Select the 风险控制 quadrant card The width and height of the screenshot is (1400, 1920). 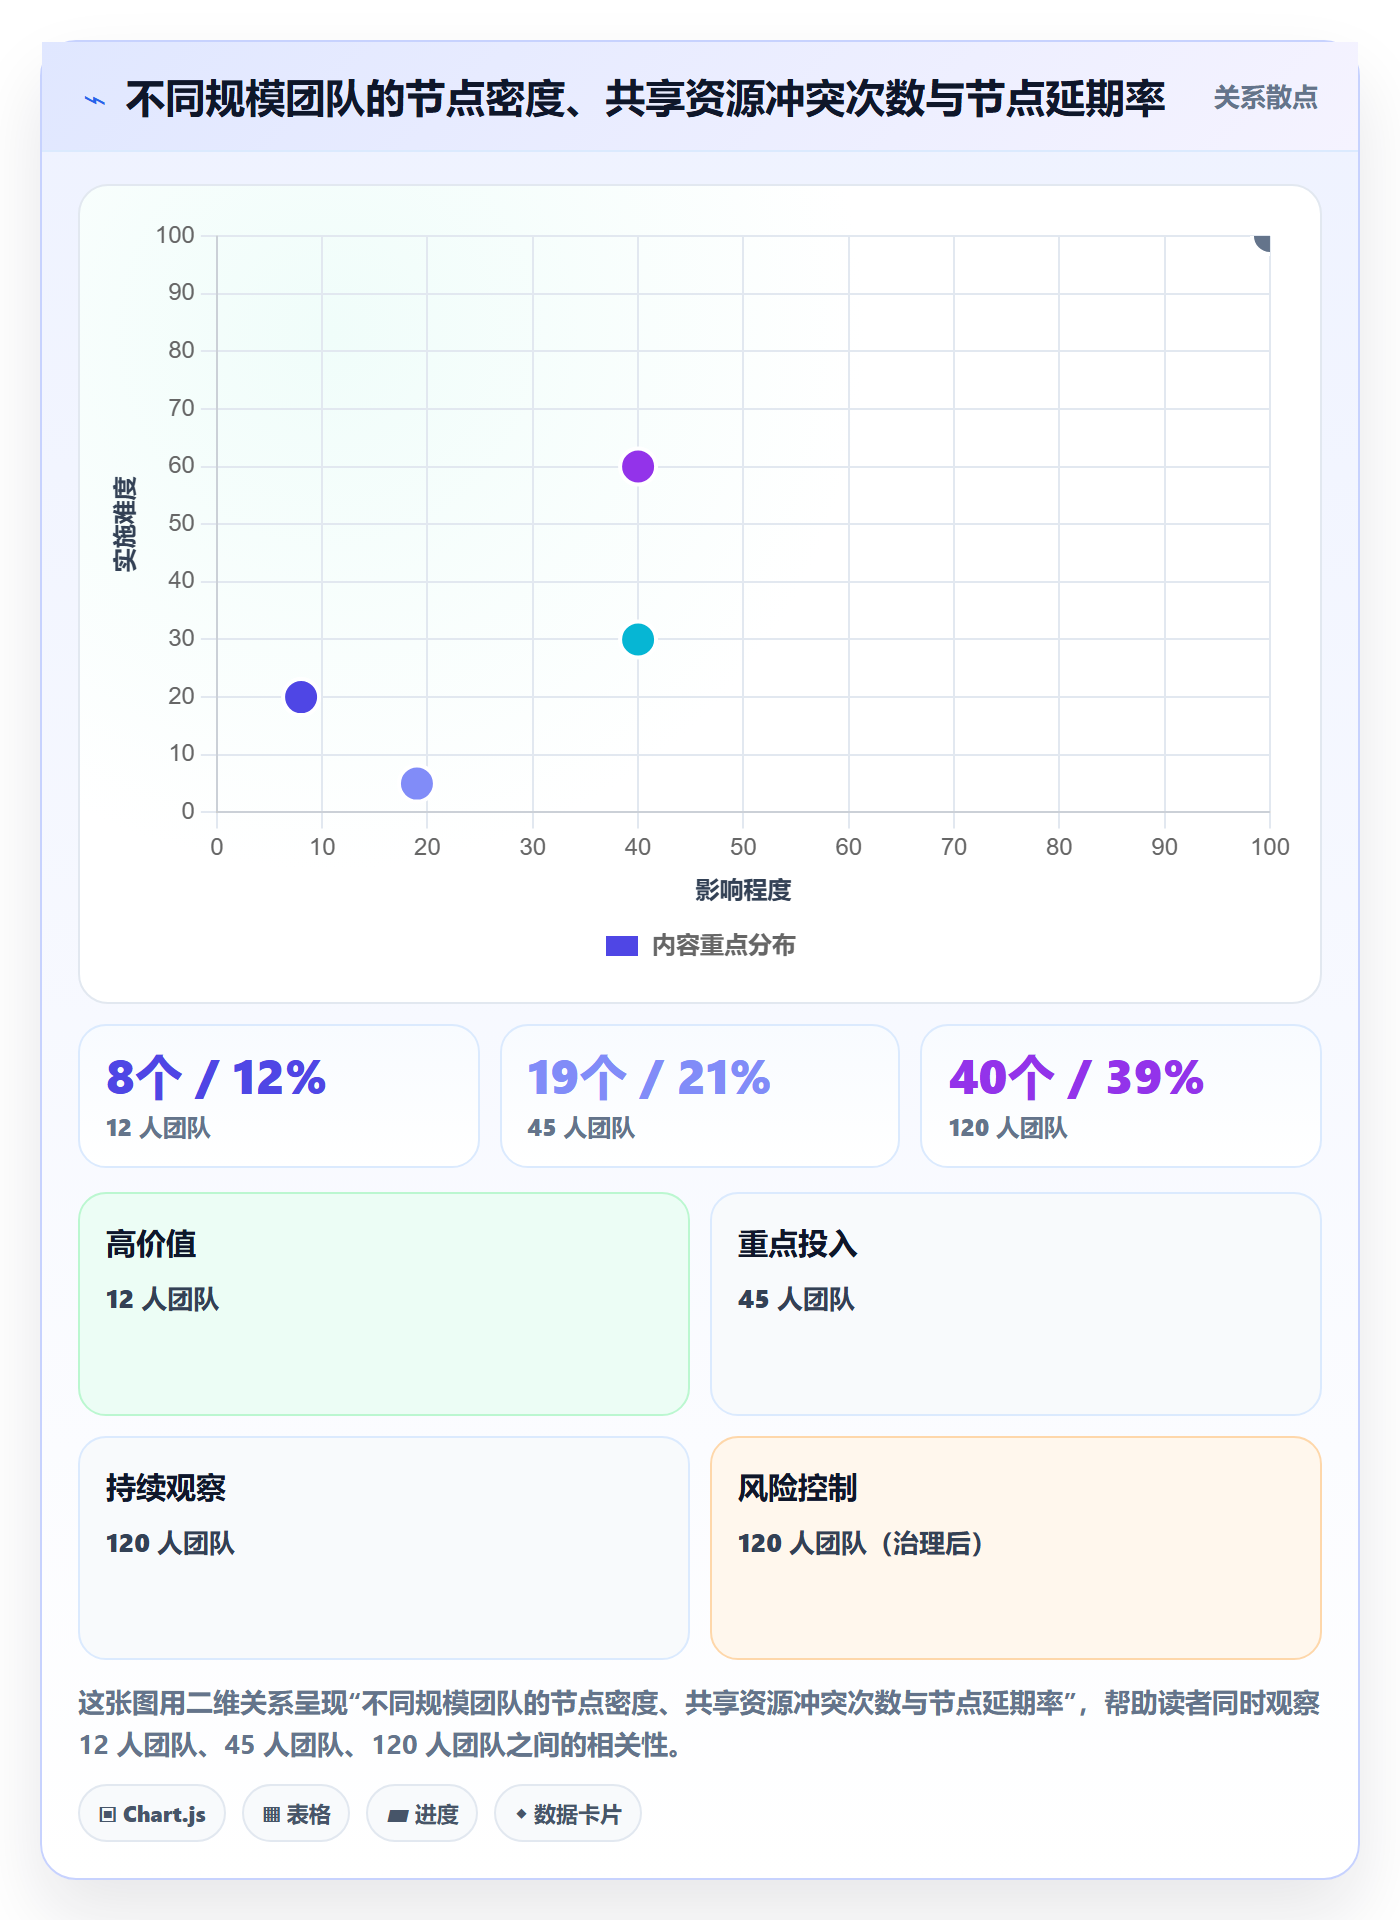click(x=1016, y=1548)
